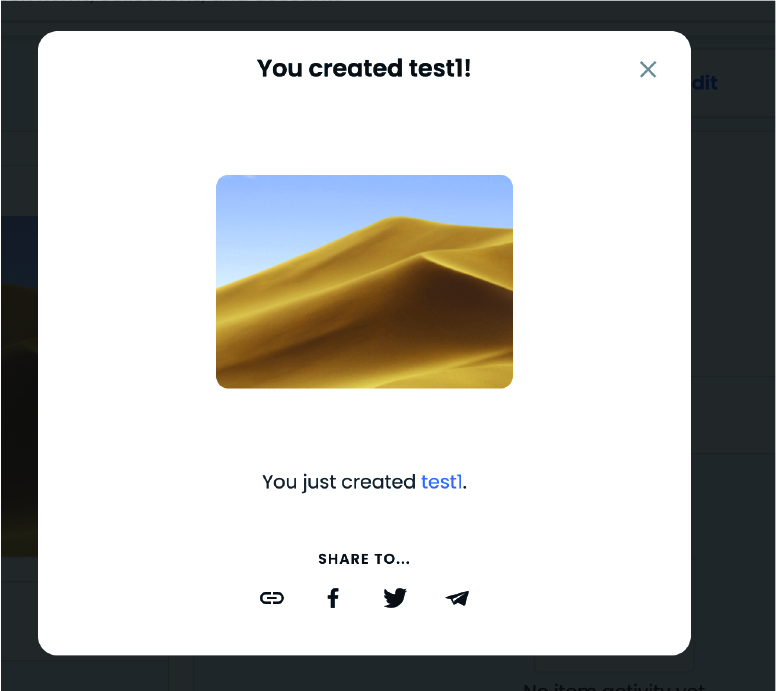Open the created item's sand dune thumbnail
Screen dimensions: 776x691
(364, 282)
